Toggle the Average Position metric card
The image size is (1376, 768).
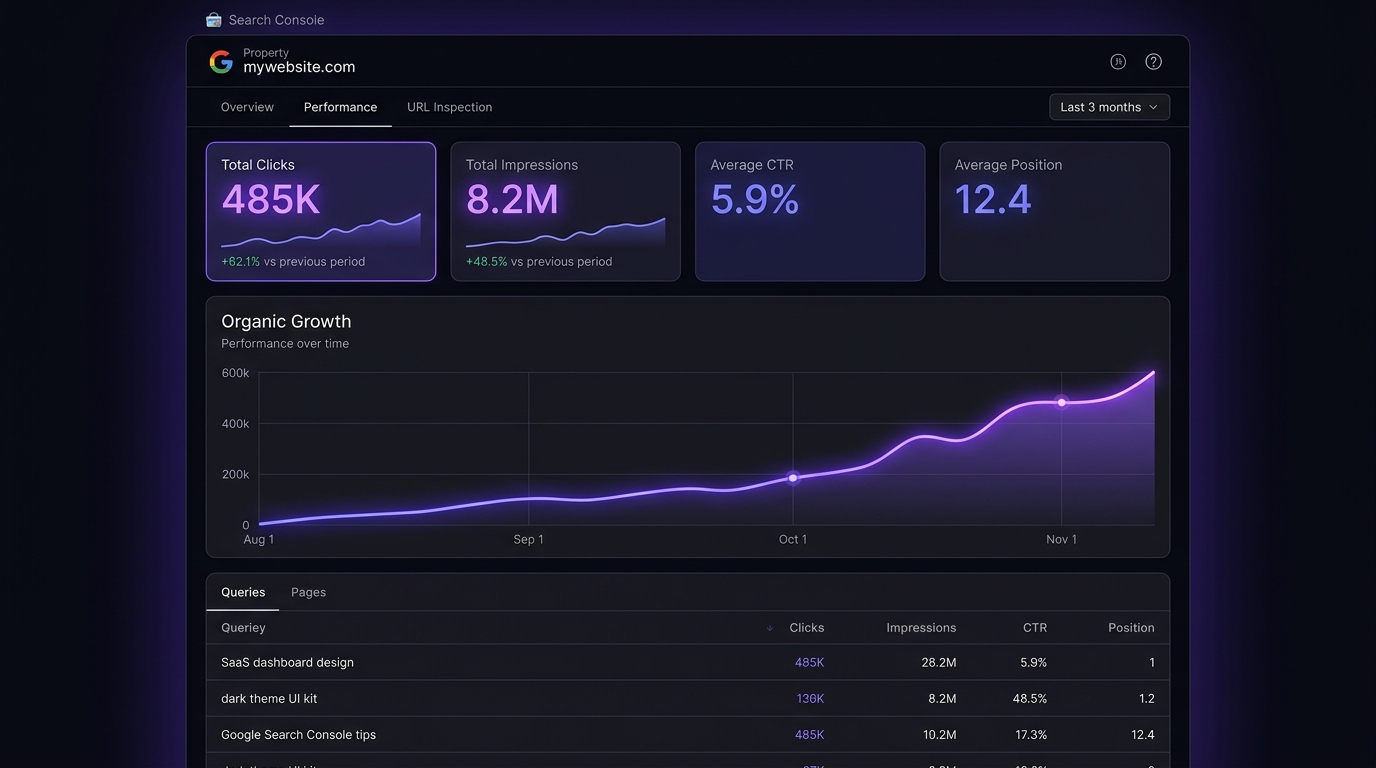pyautogui.click(x=1054, y=211)
